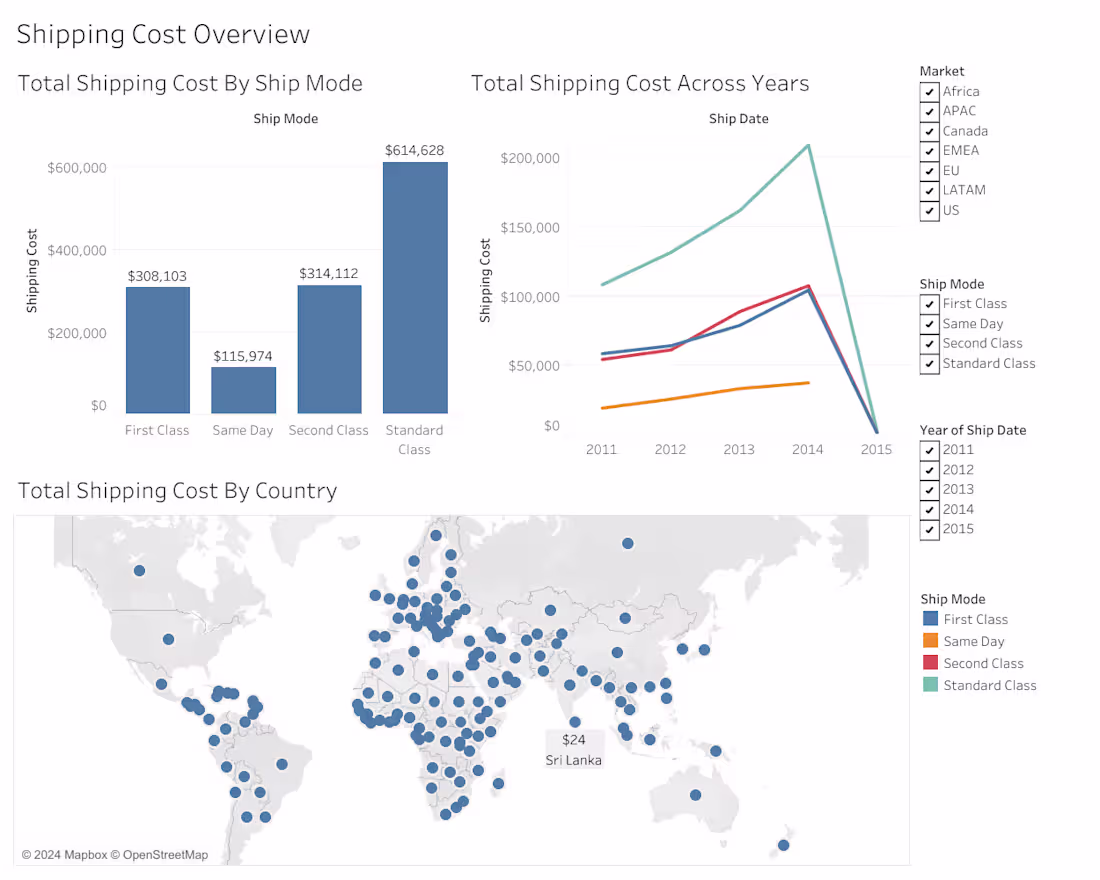The height and width of the screenshot is (880, 1100).
Task: Select the map dot over Australia
Action: coord(695,795)
